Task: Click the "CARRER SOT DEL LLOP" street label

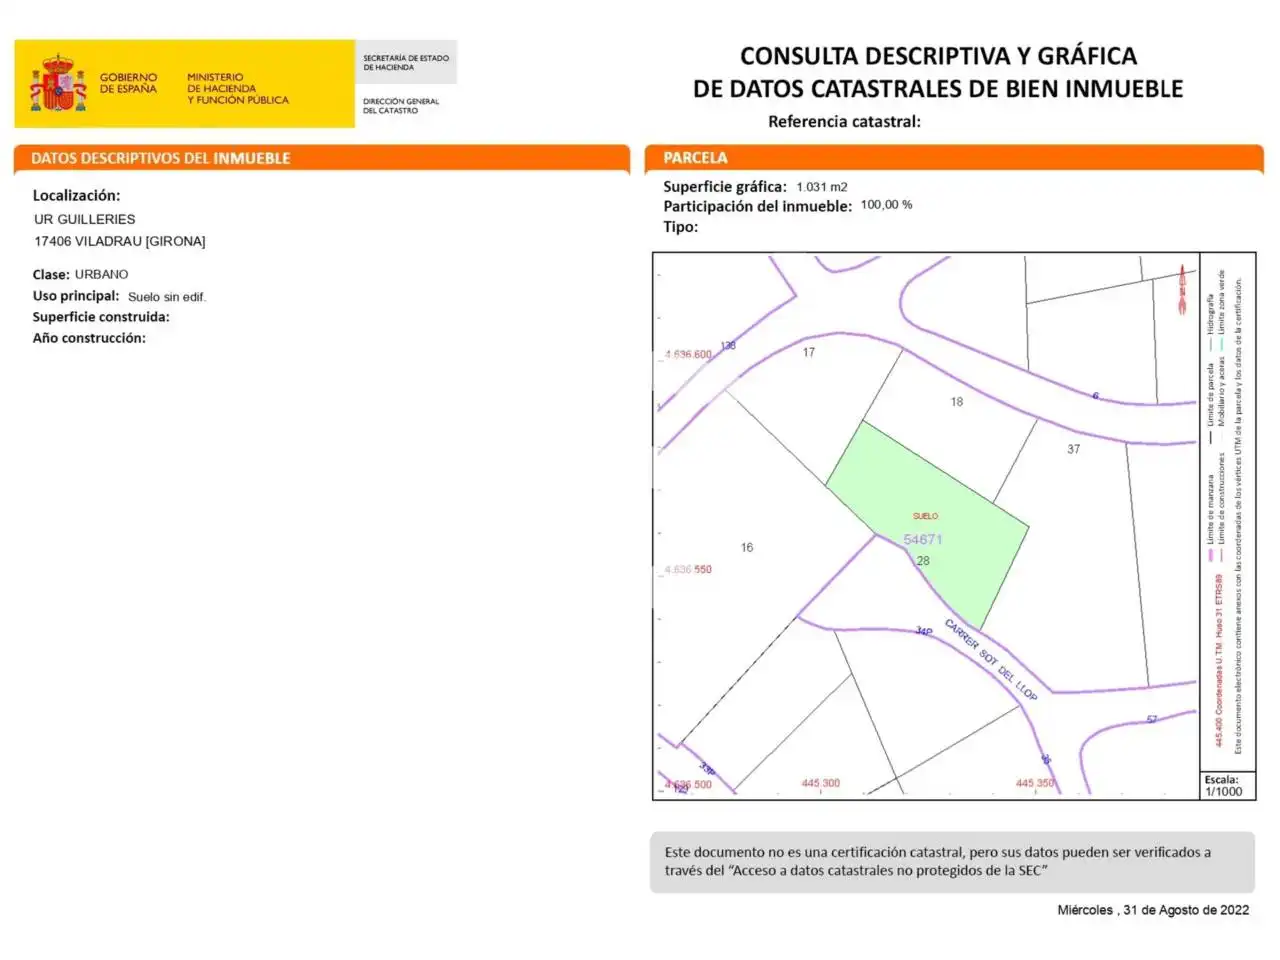Action: click(990, 658)
